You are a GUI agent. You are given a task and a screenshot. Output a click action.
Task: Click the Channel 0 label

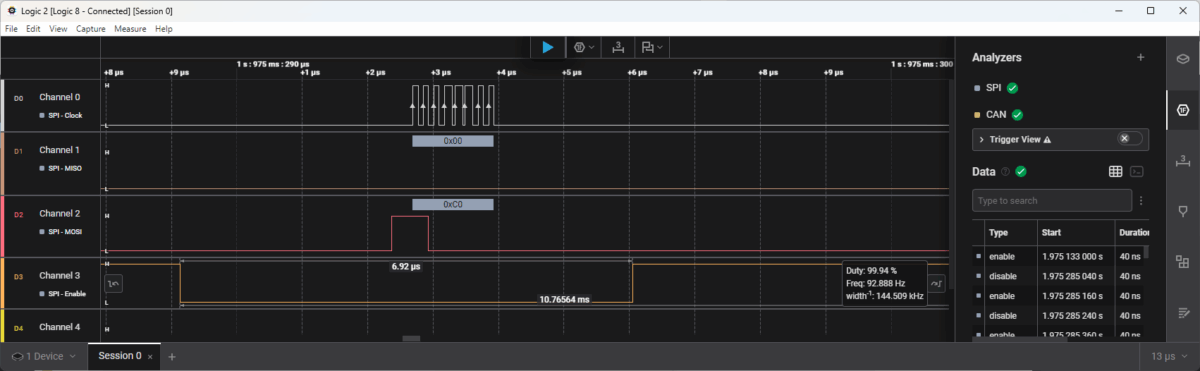[x=59, y=97]
